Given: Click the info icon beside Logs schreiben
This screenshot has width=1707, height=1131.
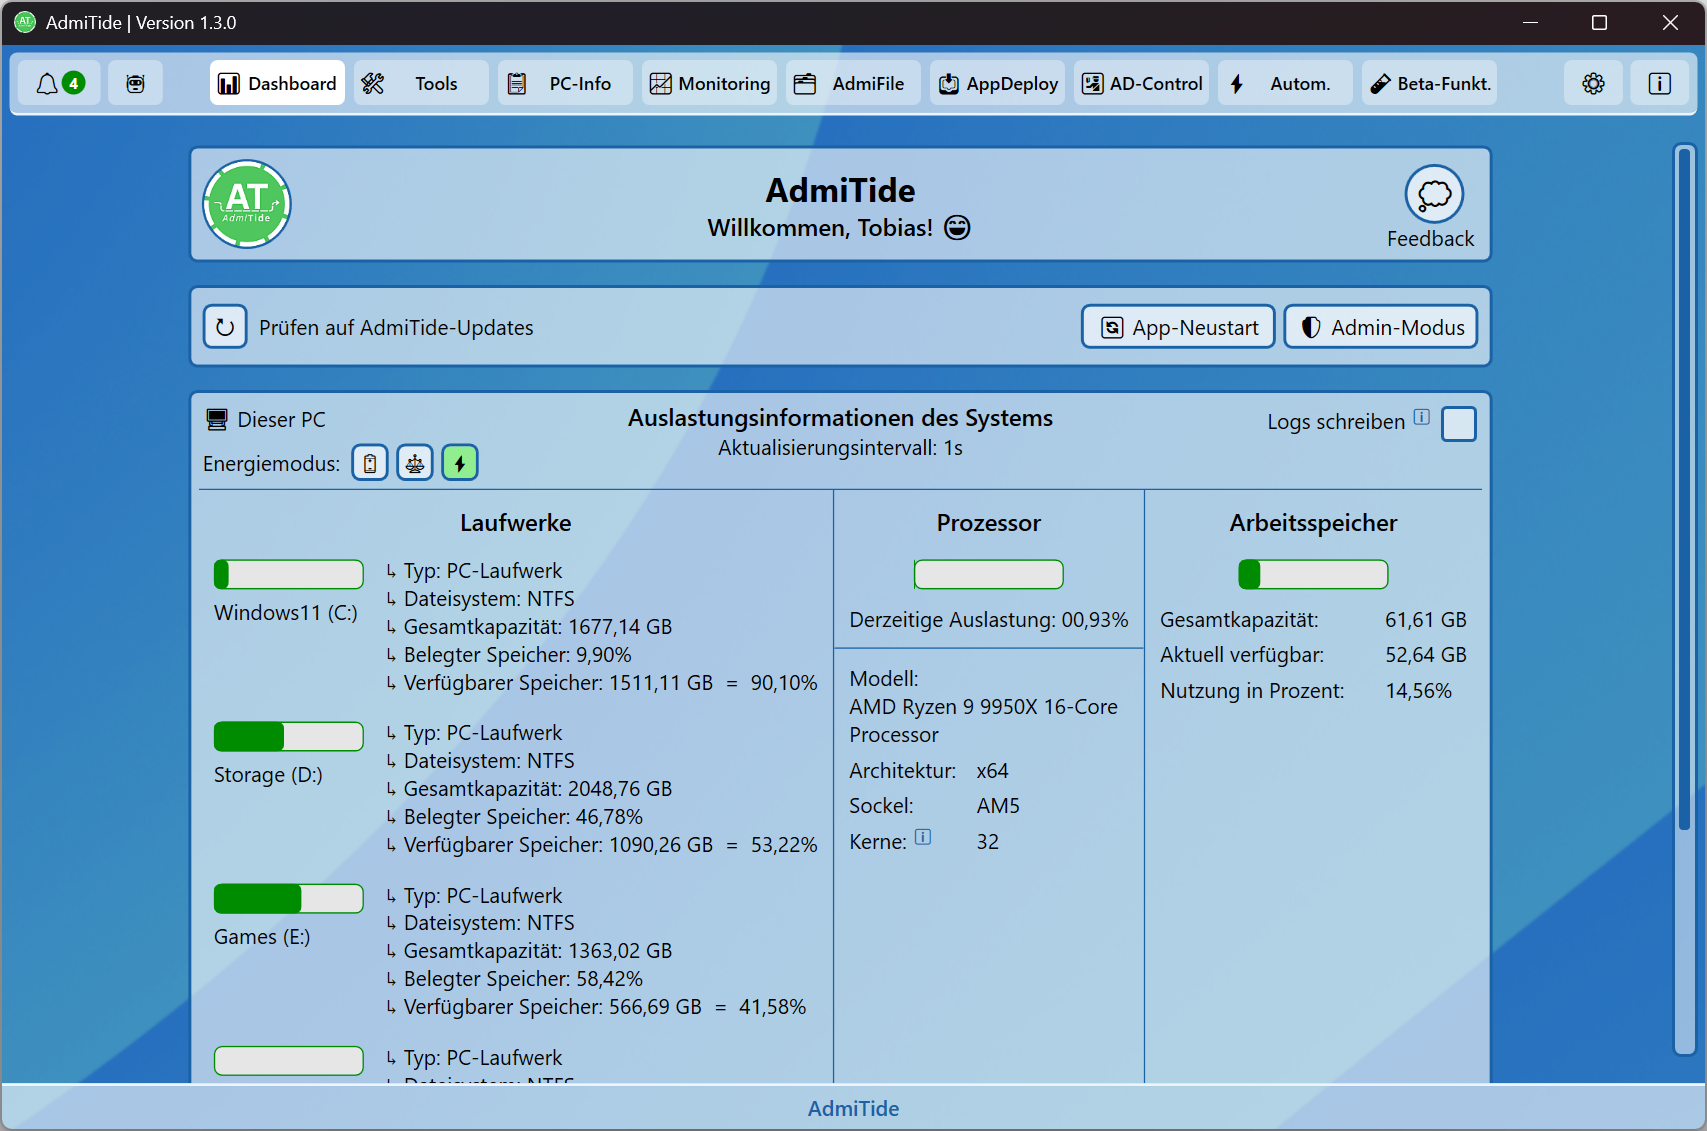Looking at the screenshot, I should coord(1421,417).
